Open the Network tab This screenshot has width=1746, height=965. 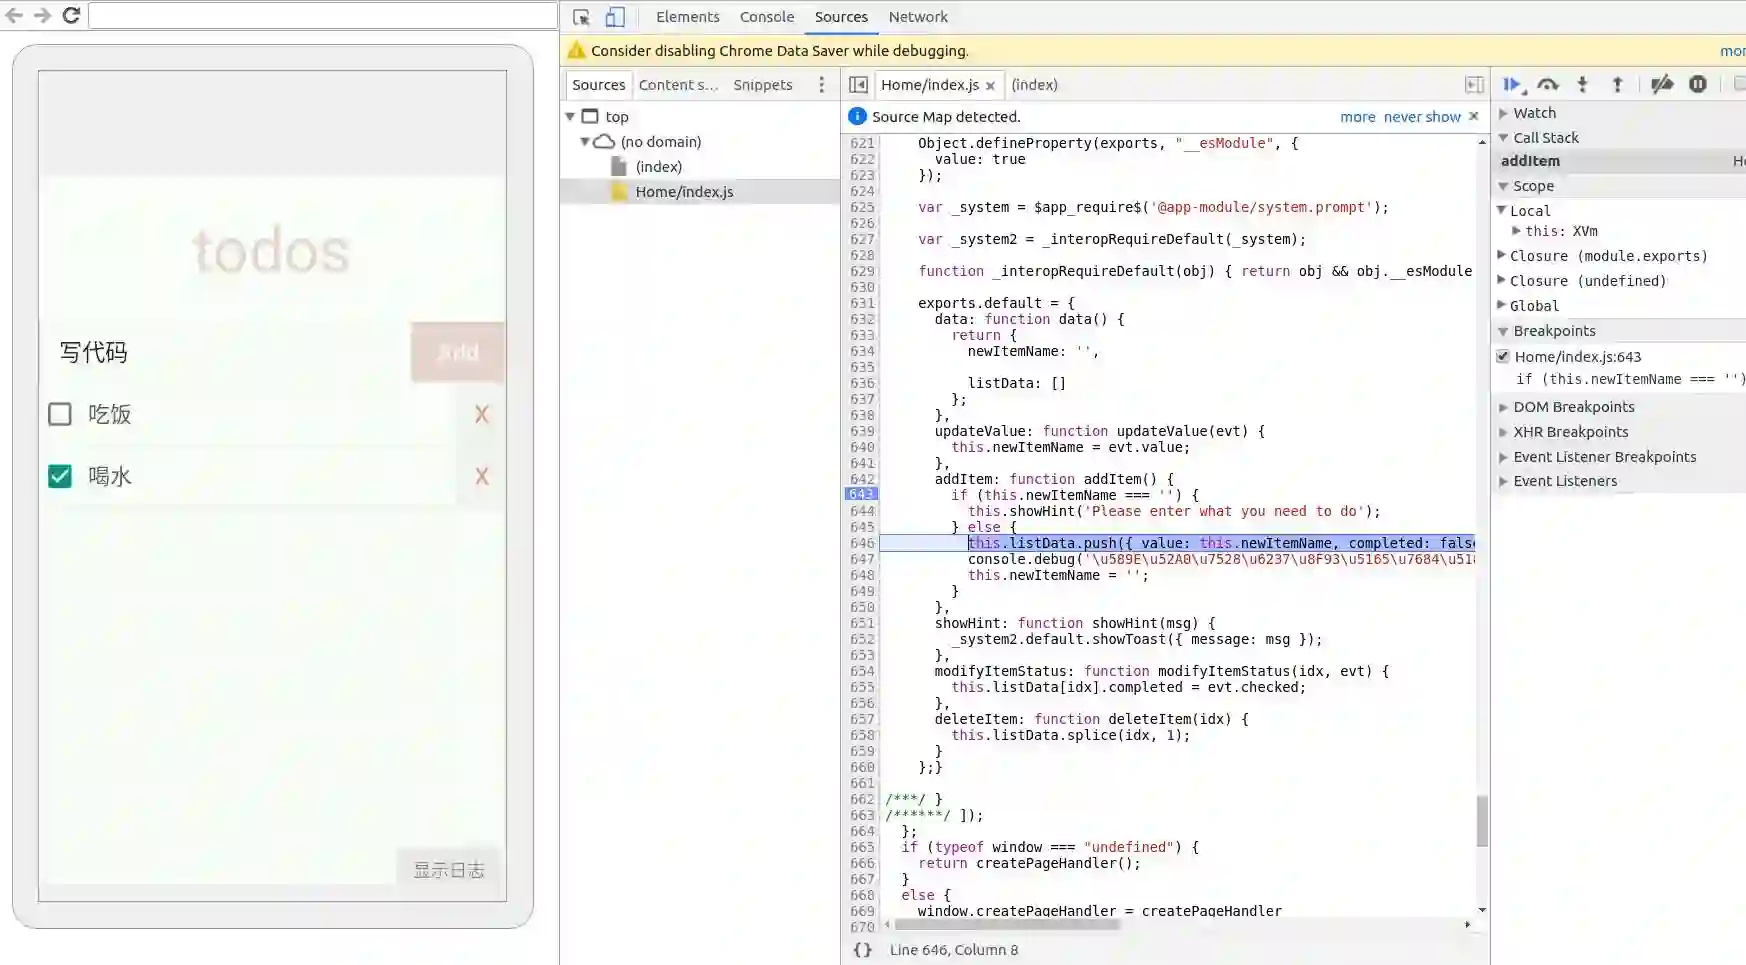coord(917,17)
